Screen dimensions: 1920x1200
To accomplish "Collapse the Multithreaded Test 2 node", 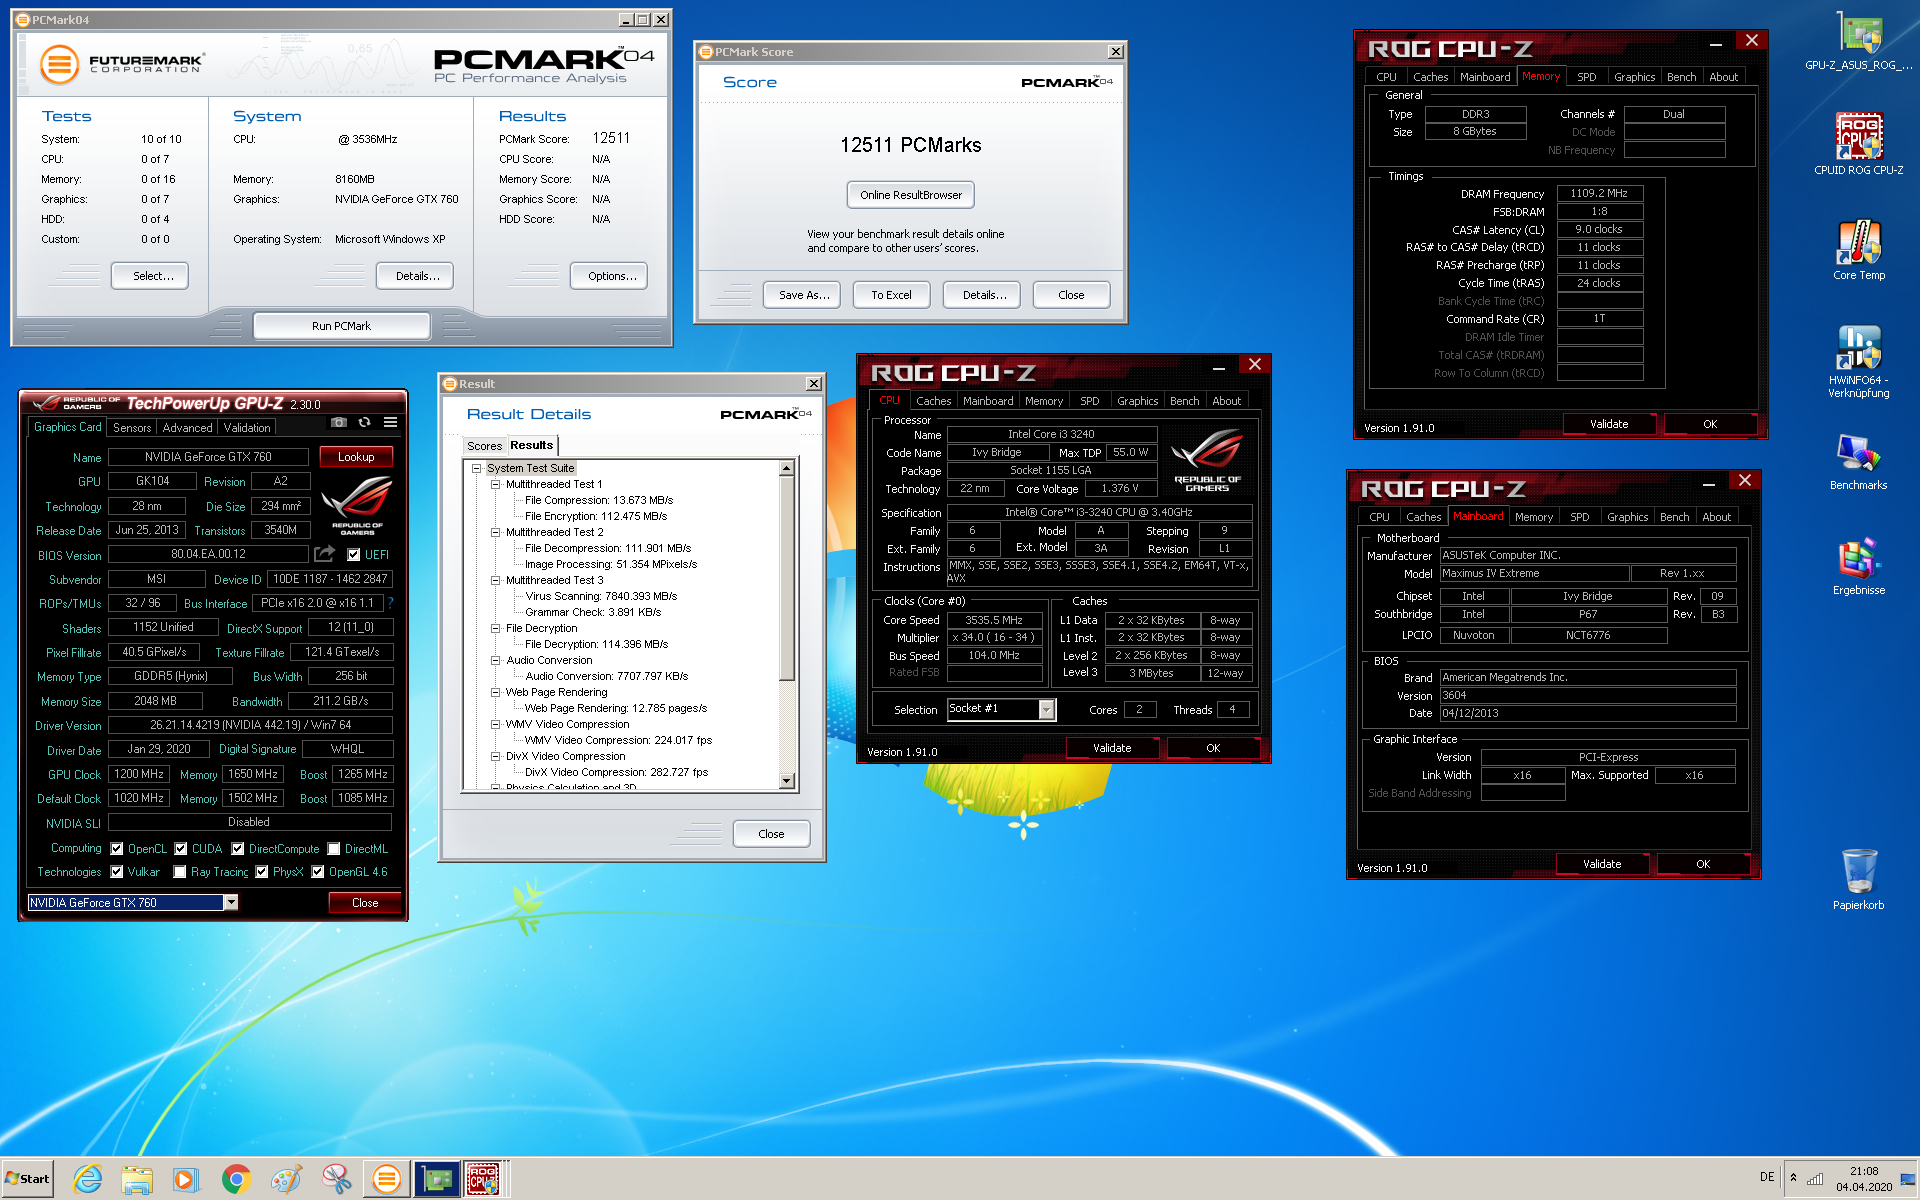I will 495,532.
